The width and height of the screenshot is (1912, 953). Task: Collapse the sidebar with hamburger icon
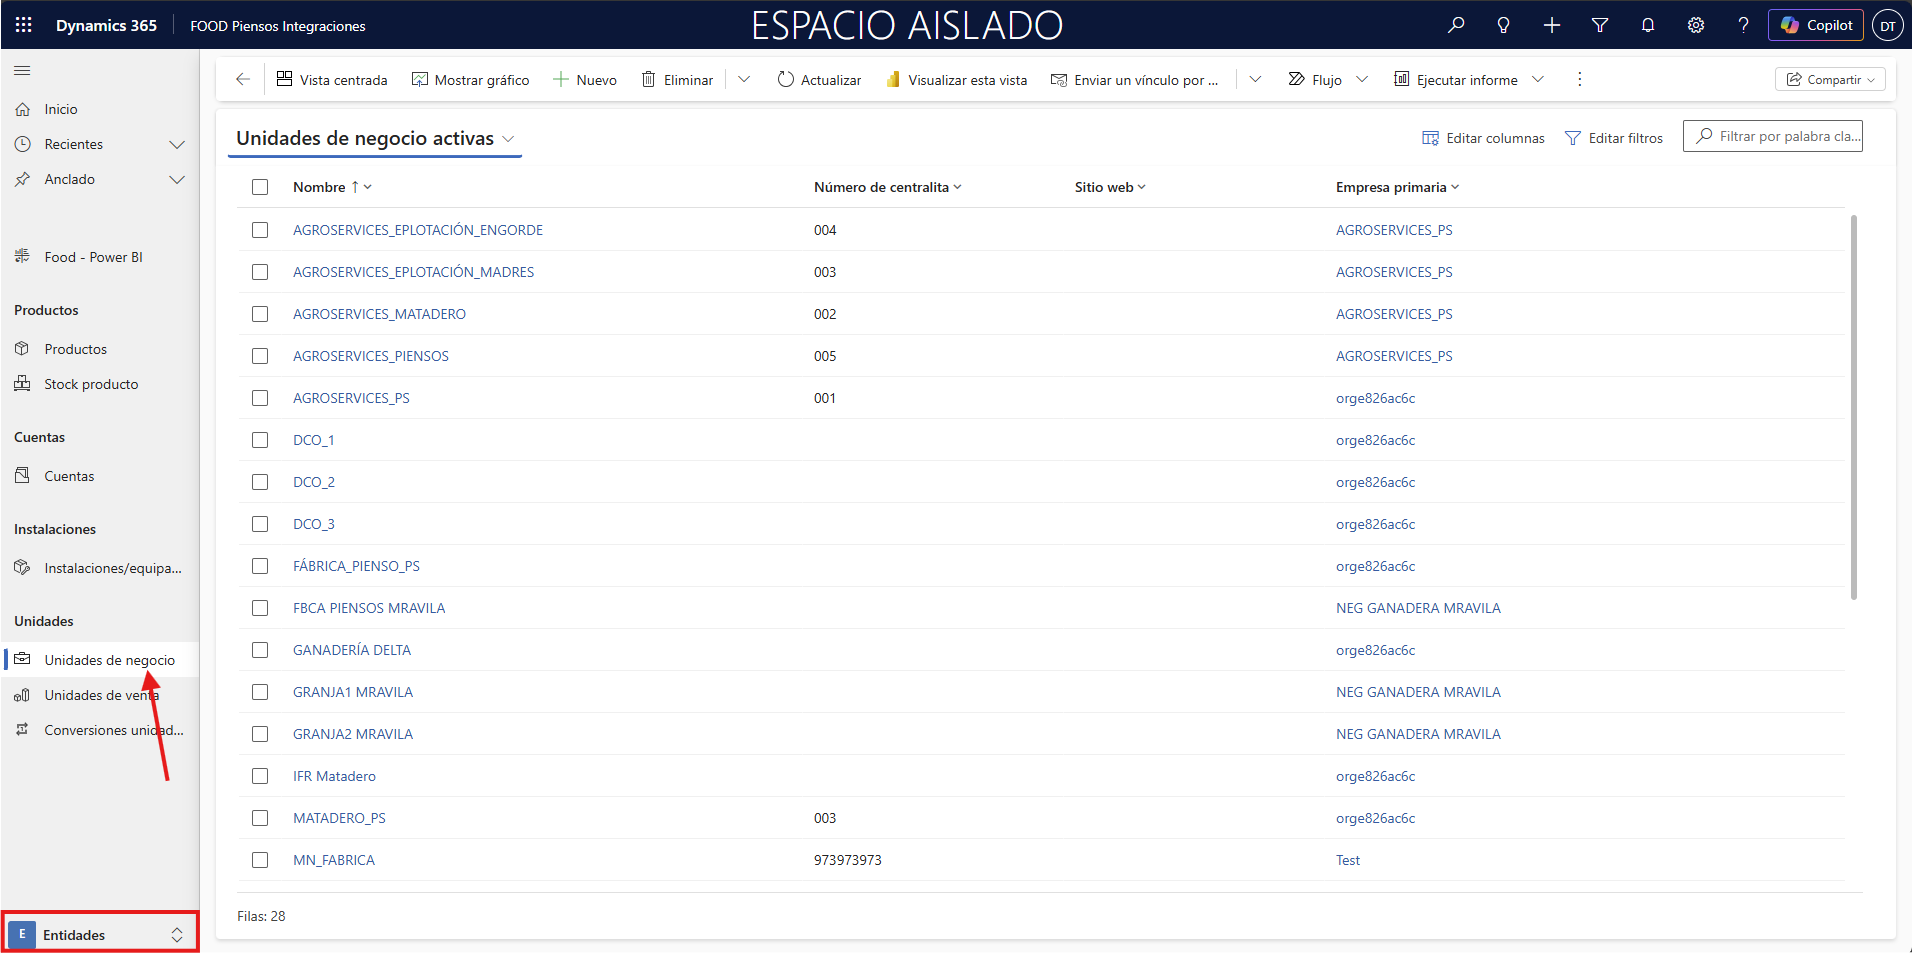(x=22, y=71)
